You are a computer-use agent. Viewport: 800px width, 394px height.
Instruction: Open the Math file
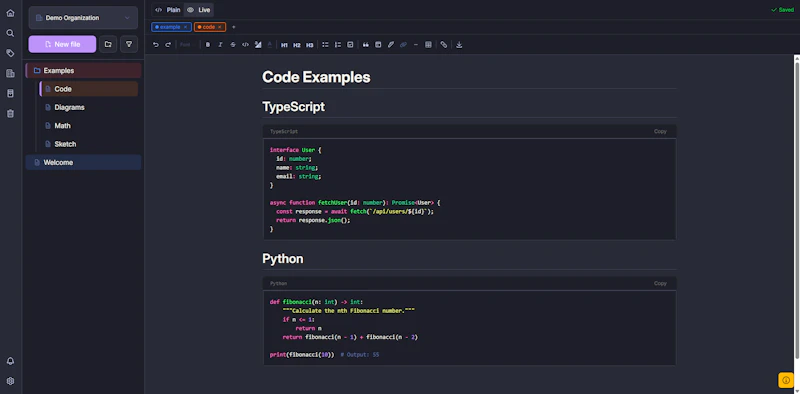click(89, 126)
